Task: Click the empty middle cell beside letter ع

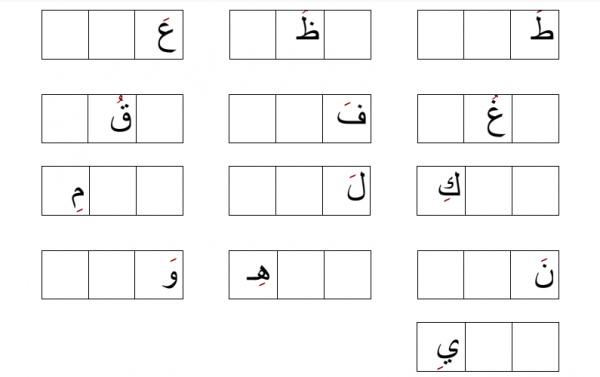Action: coord(111,35)
